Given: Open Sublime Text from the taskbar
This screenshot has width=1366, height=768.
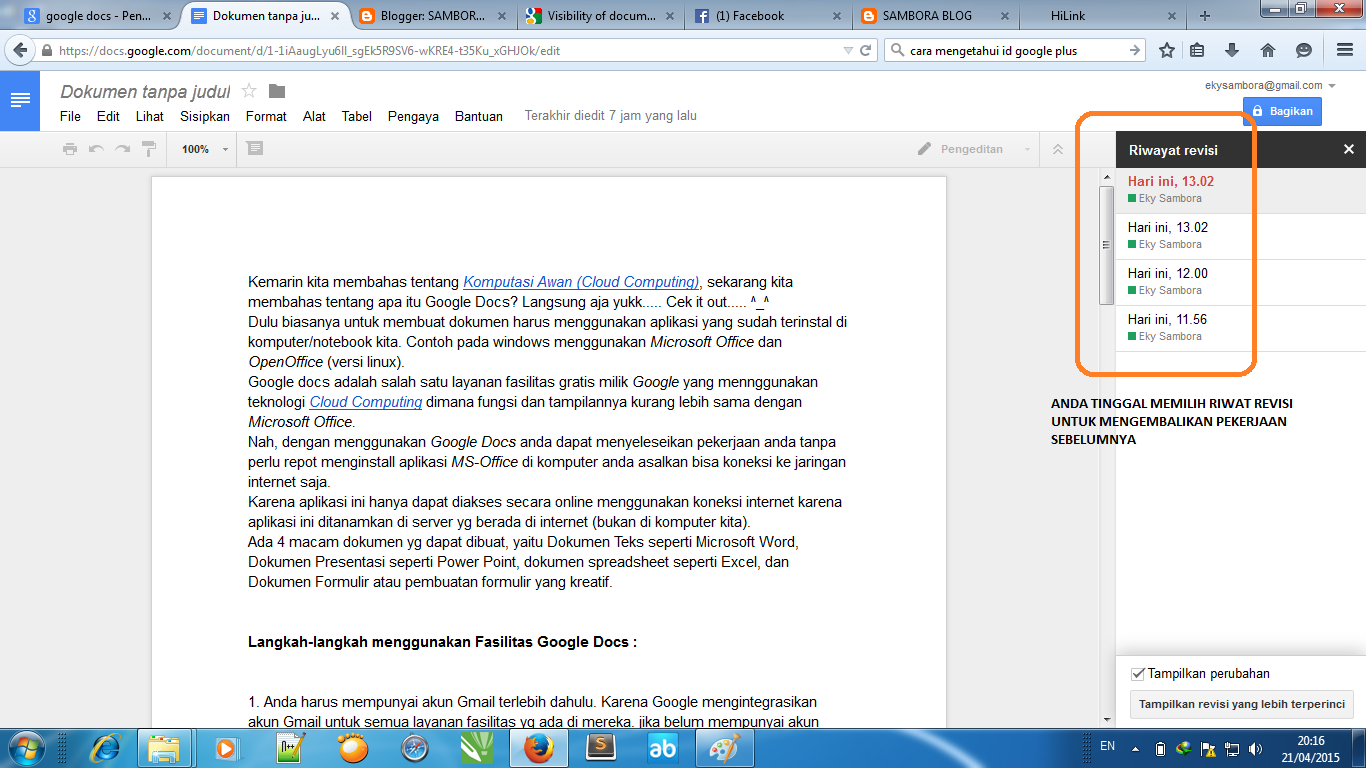Looking at the screenshot, I should point(600,747).
